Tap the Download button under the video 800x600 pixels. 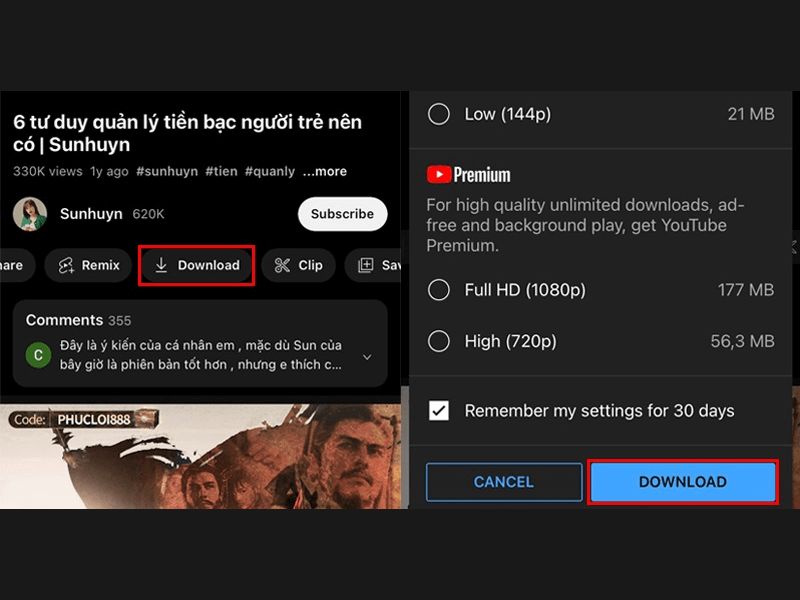click(x=197, y=265)
